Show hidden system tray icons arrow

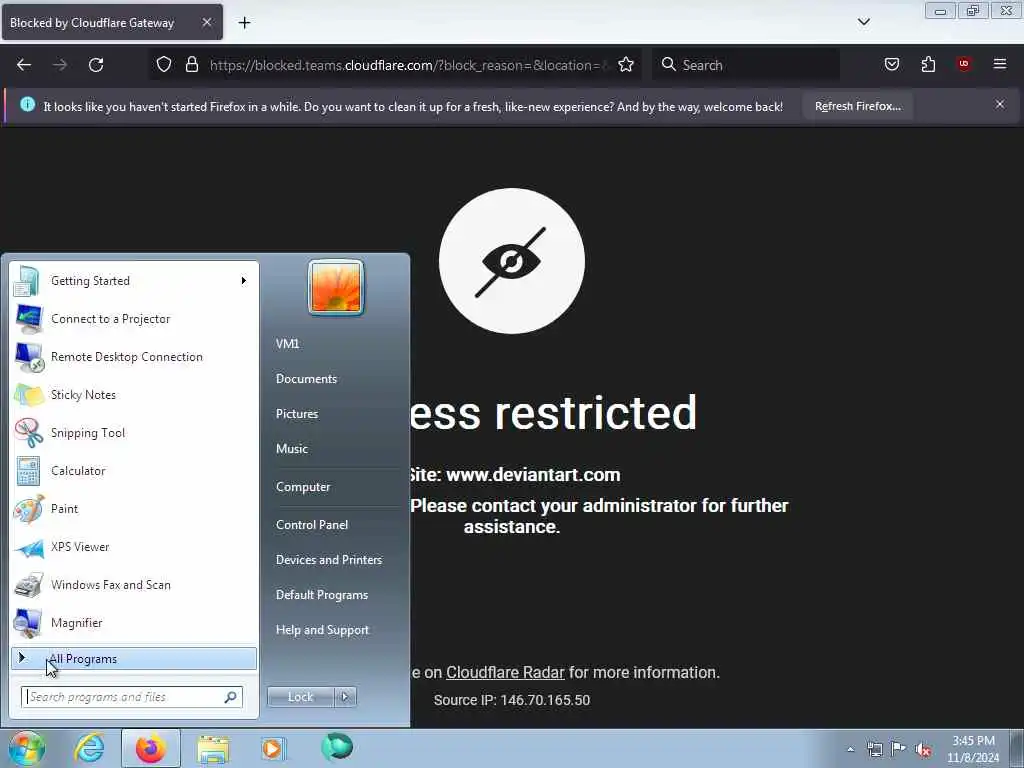(x=850, y=749)
